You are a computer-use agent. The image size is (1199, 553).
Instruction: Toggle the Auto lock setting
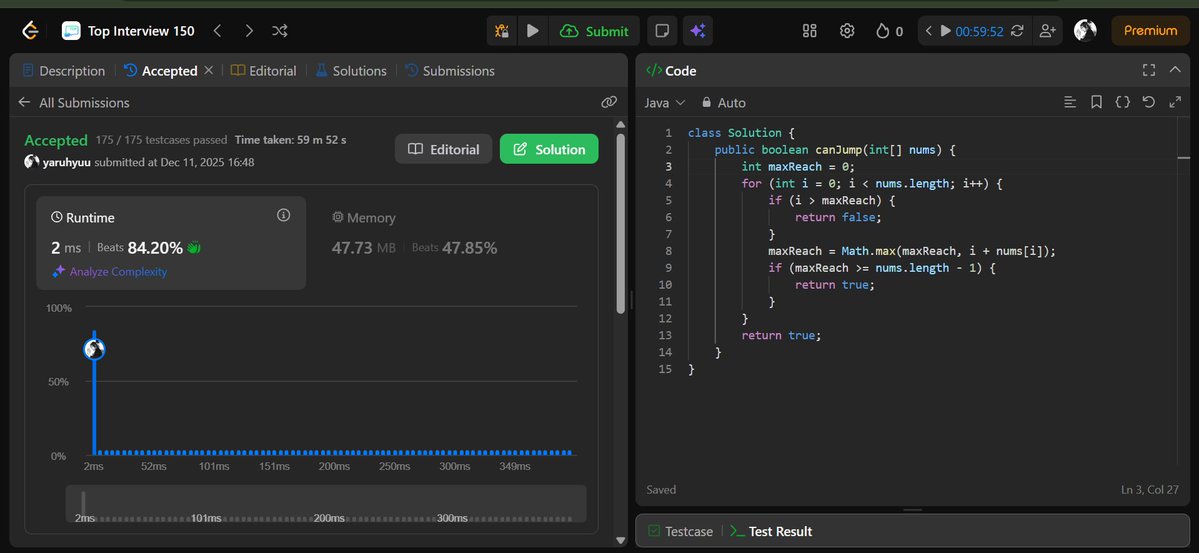pos(723,102)
